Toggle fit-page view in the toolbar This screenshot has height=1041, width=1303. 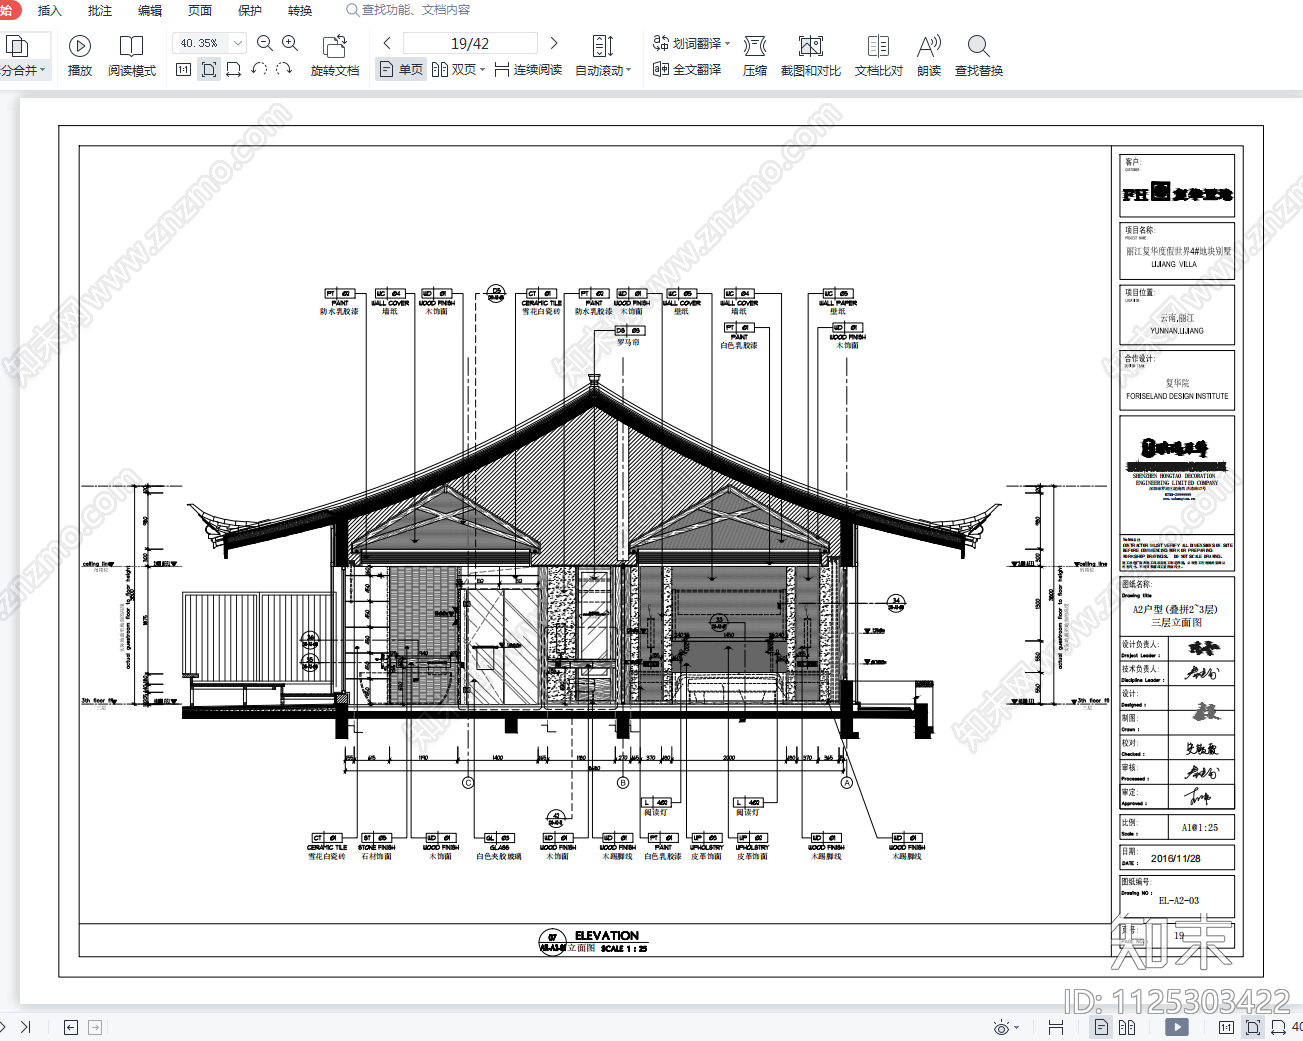click(209, 69)
